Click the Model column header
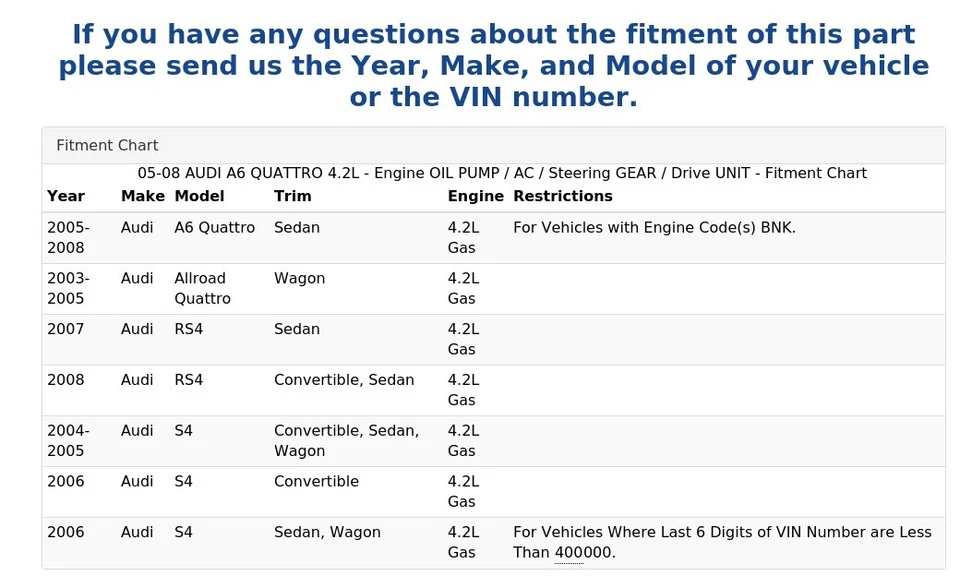 pos(199,196)
